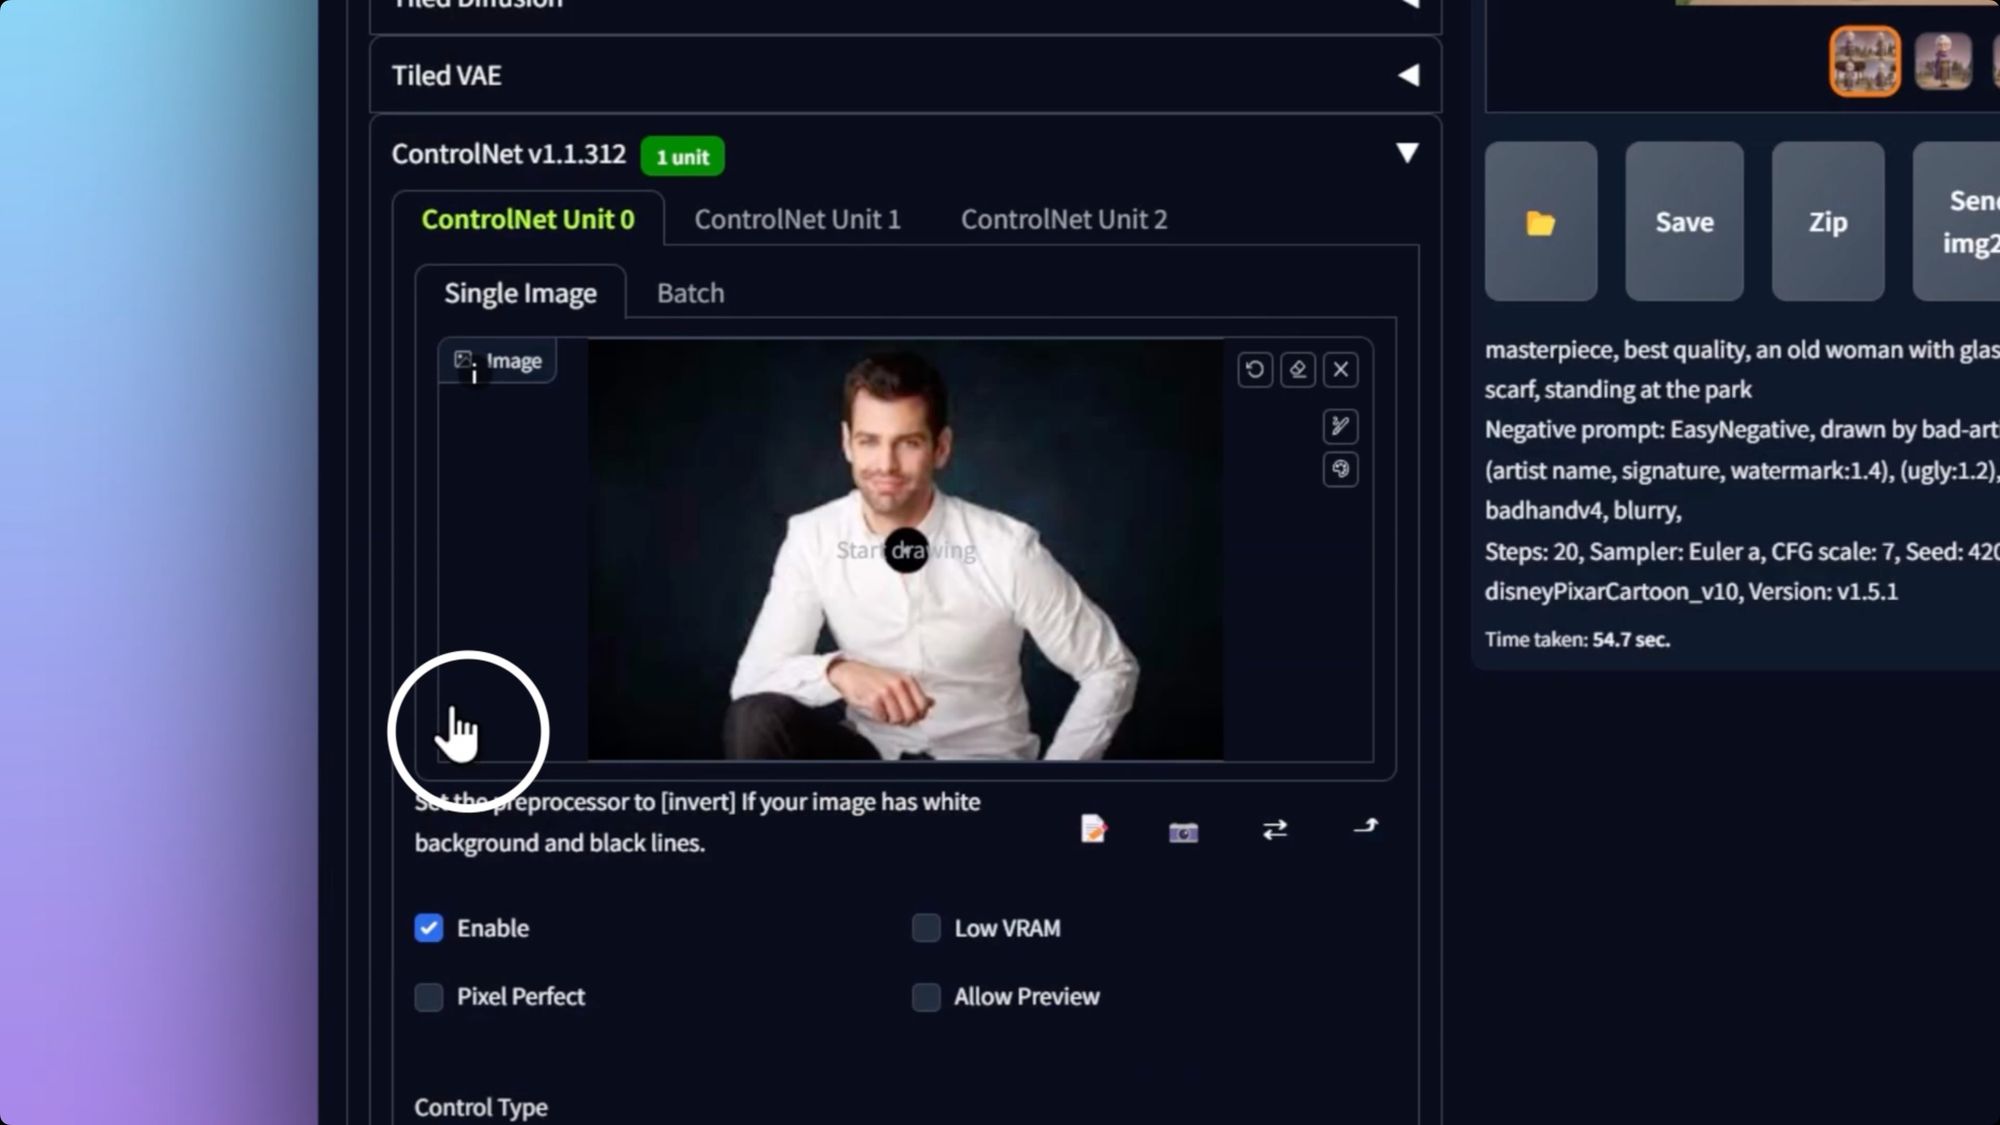2000x1125 pixels.
Task: Click the new canvas notepad icon
Action: 1093,829
